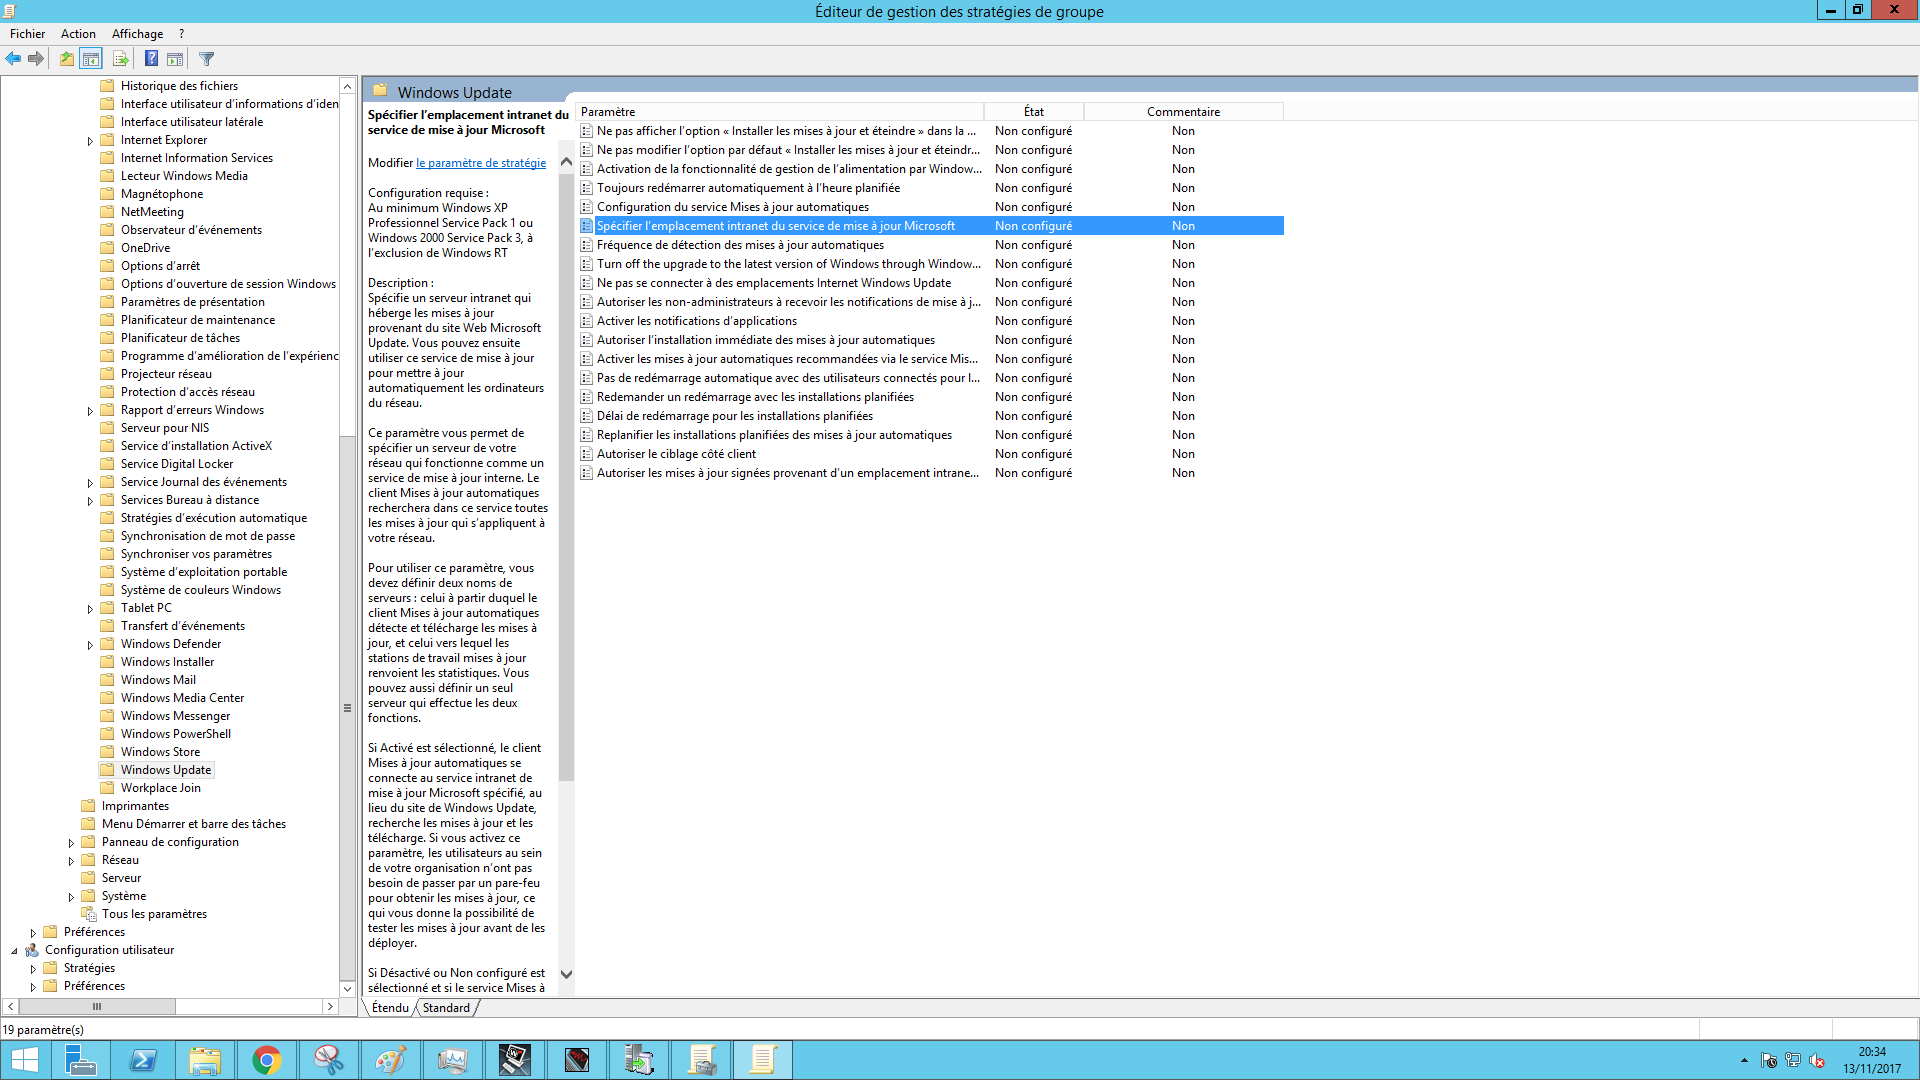Open Server Manager from the taskbar
The image size is (1920, 1080).
coord(80,1060)
